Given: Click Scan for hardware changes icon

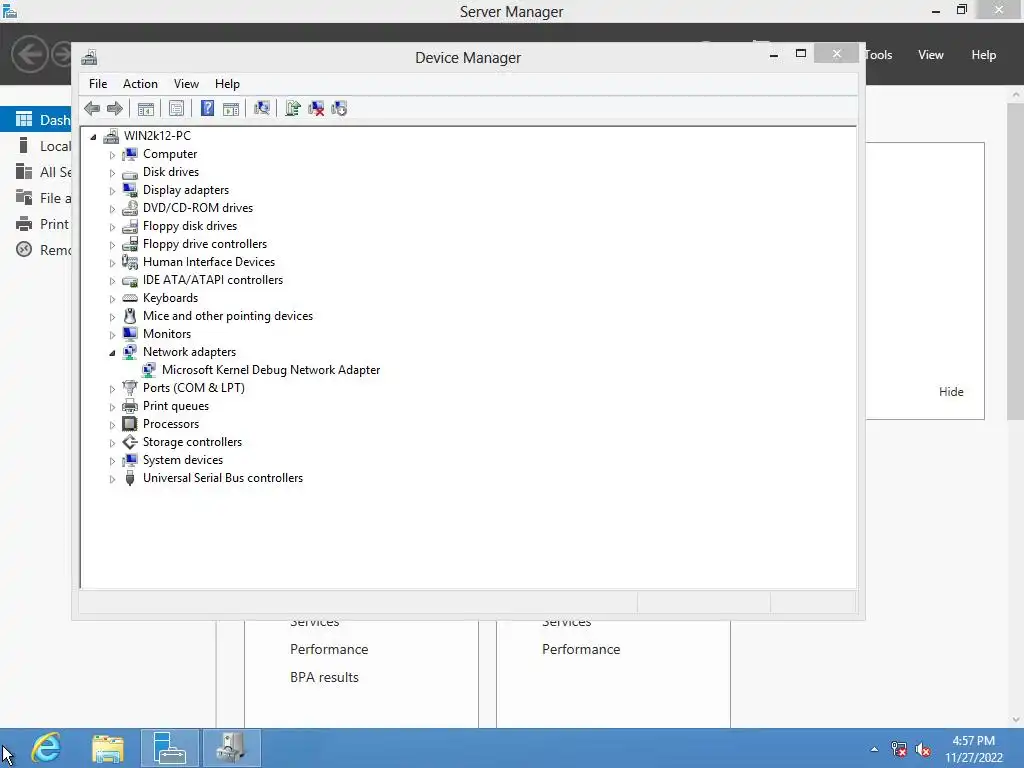Looking at the screenshot, I should click(x=262, y=108).
